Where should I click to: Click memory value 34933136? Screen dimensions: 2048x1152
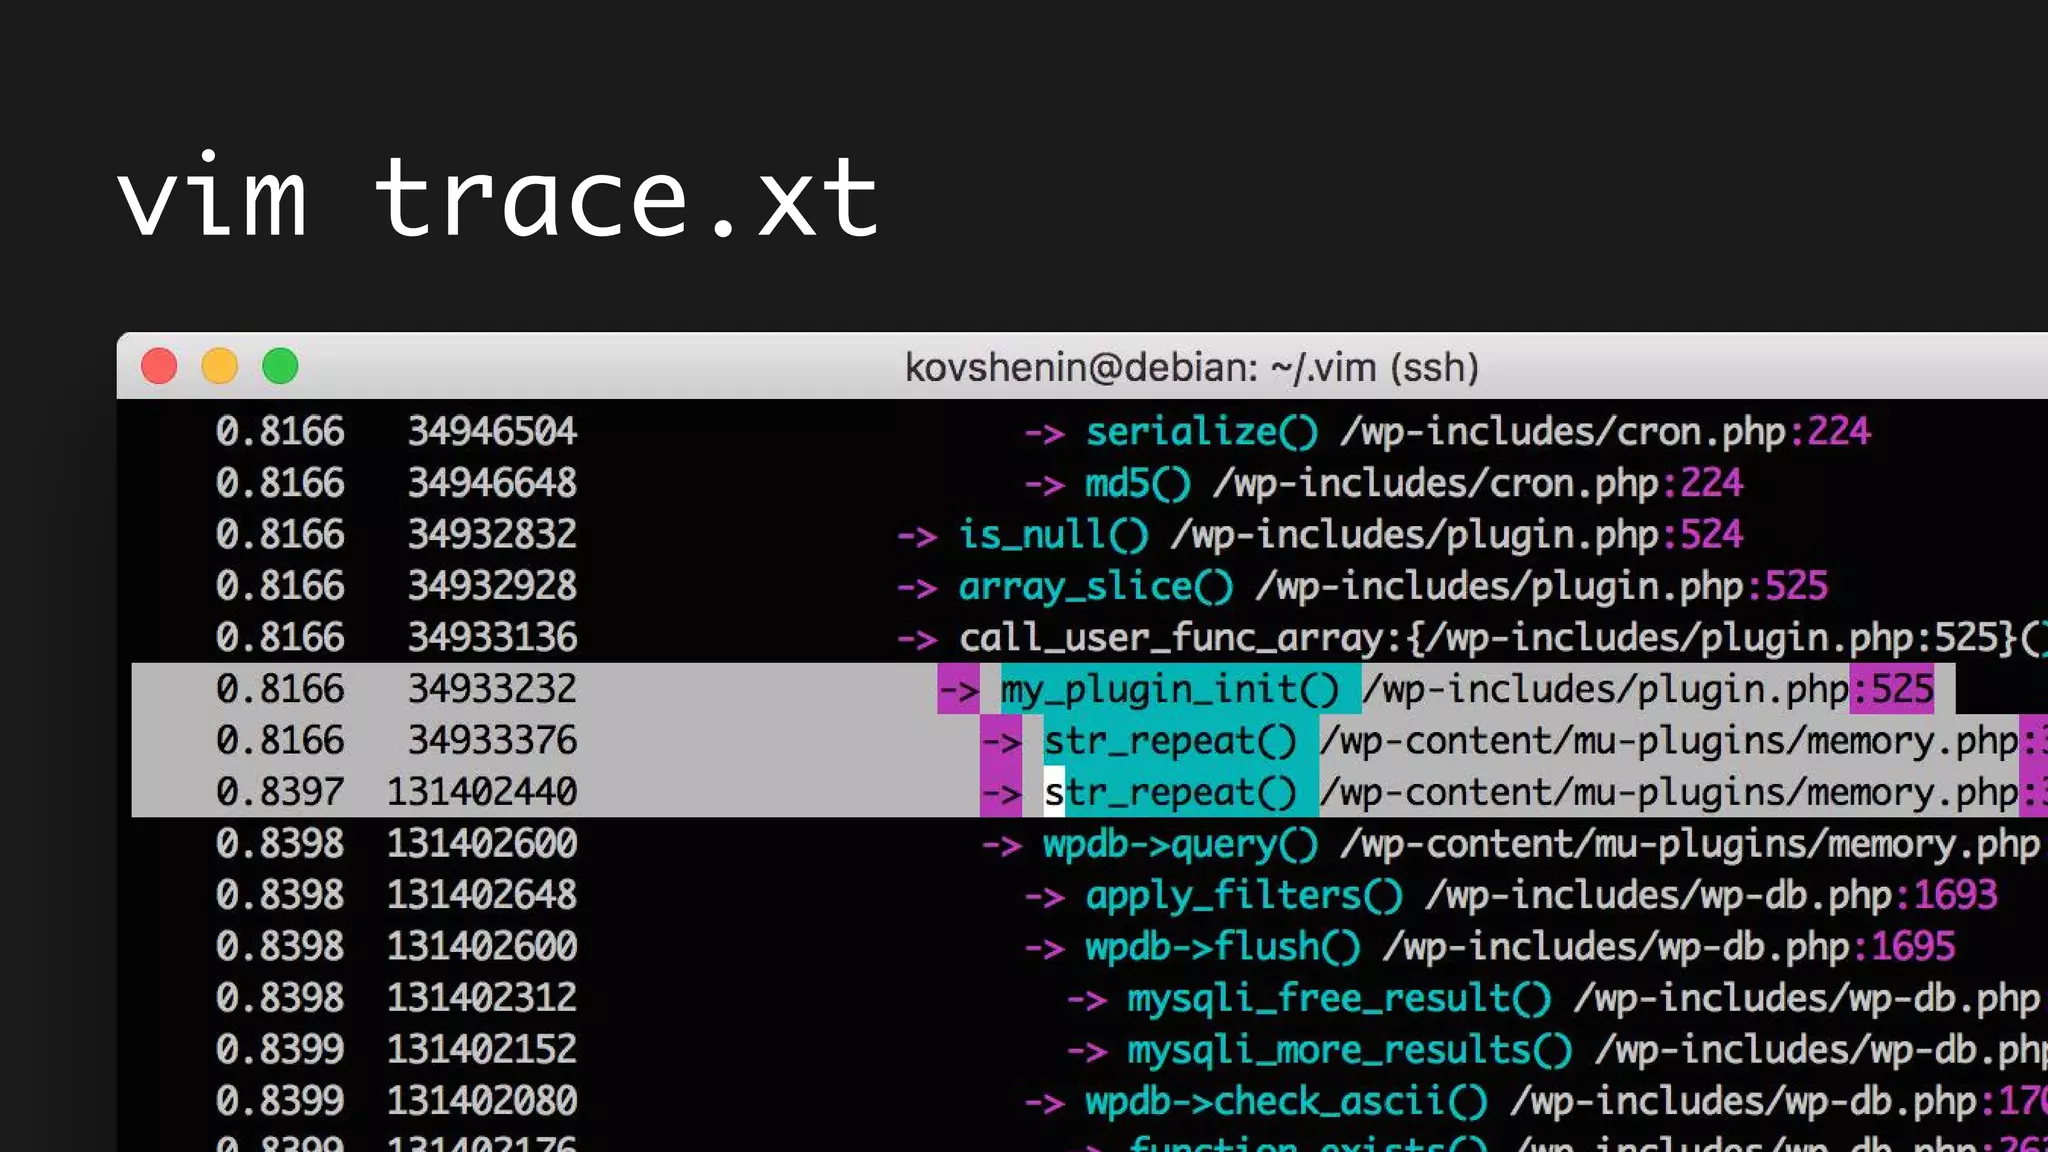coord(492,638)
